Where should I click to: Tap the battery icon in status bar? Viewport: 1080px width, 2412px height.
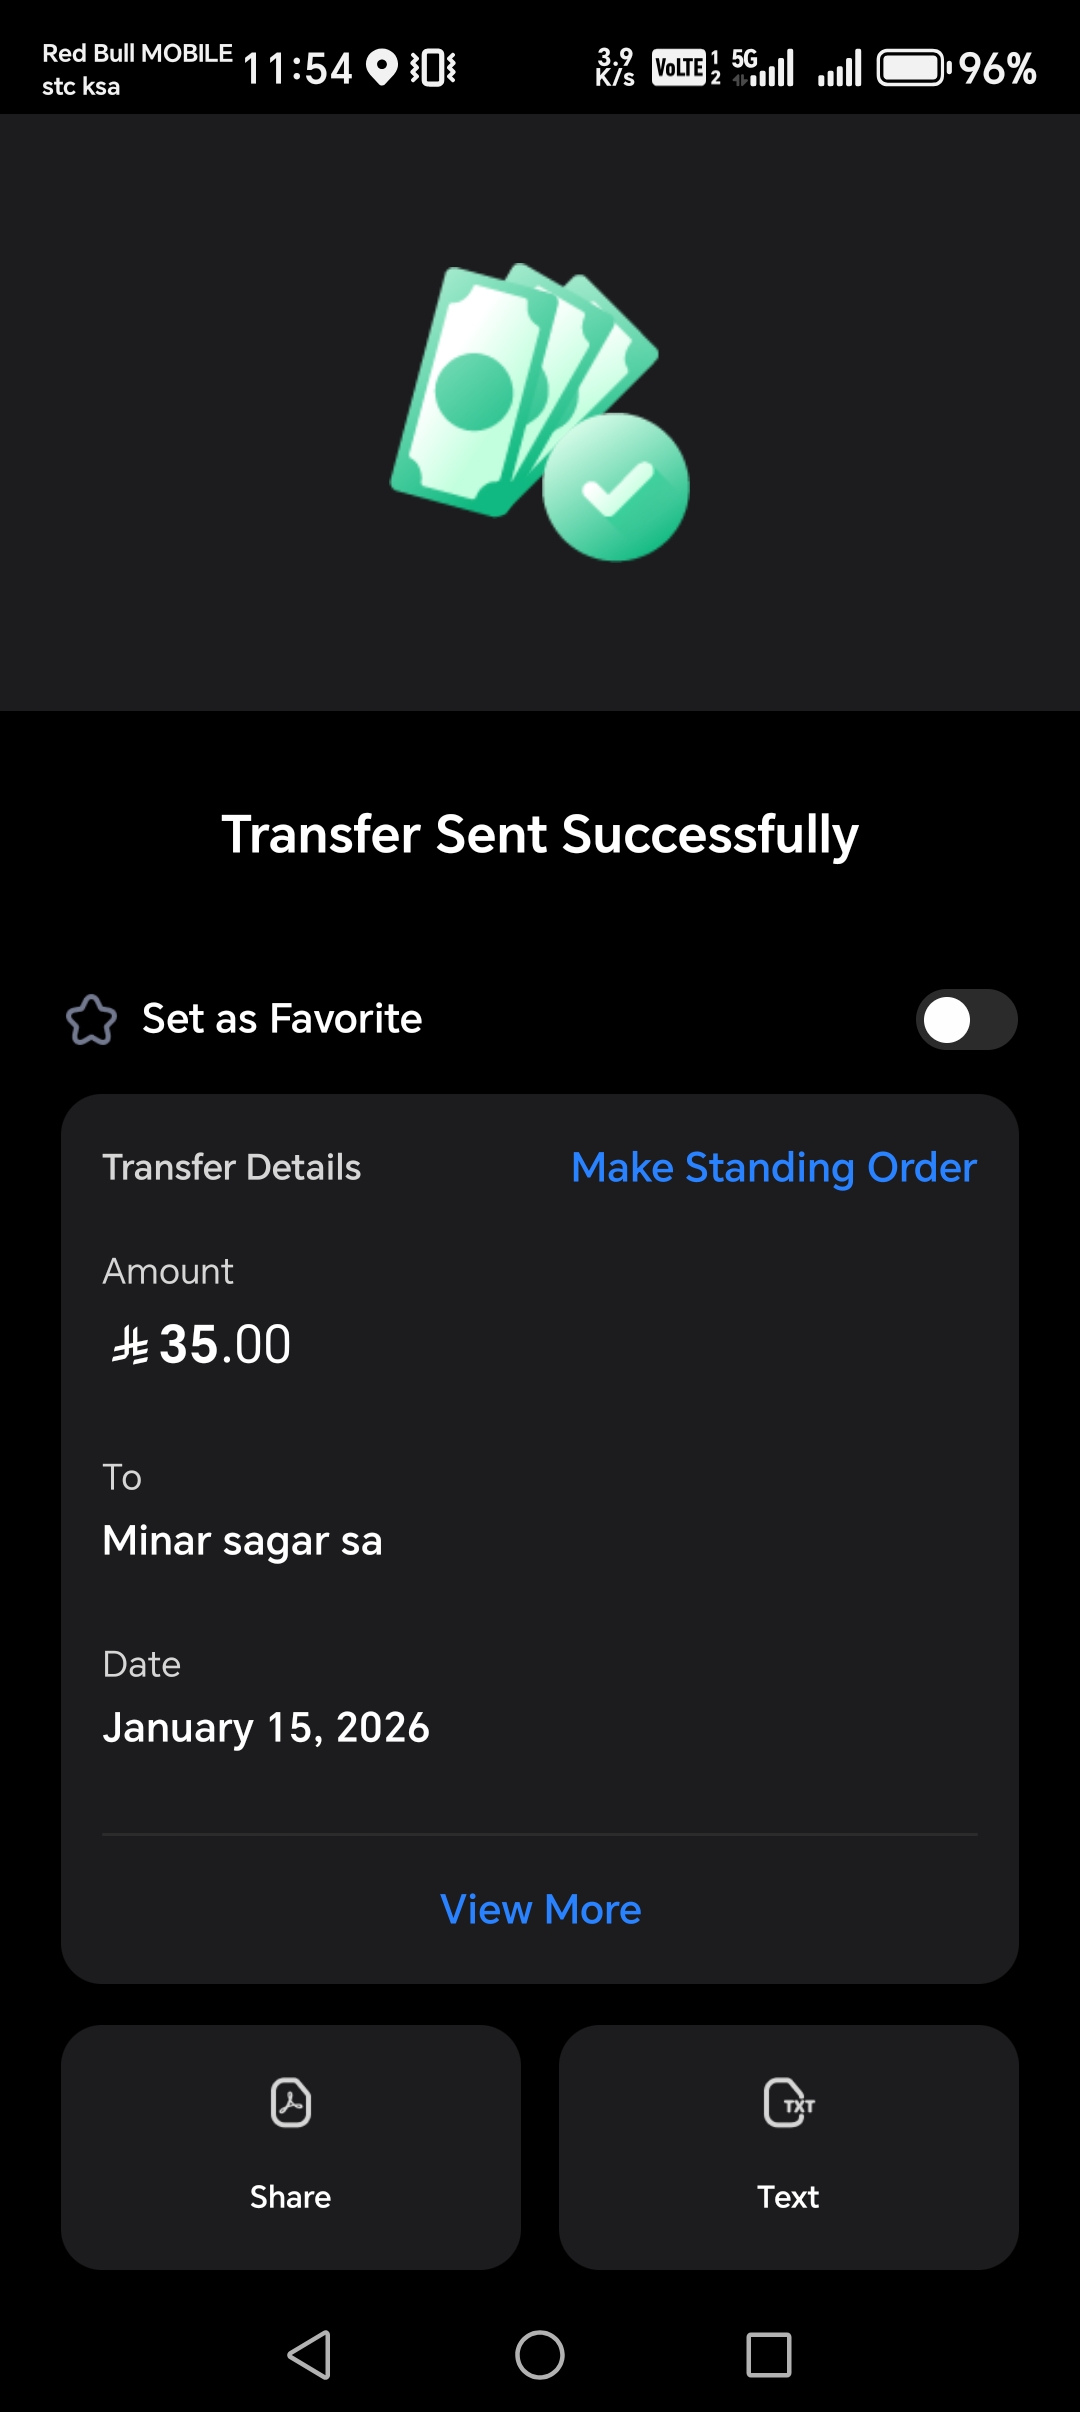913,68
